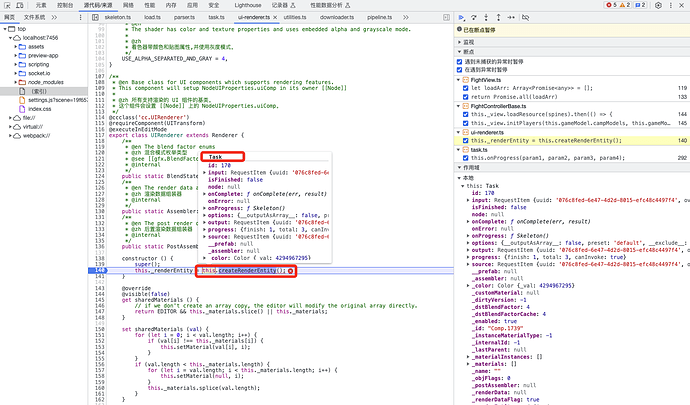Viewport: 690px width, 405px height.
Task: Toggle the debugger sidebar icon
Action: 446,17
